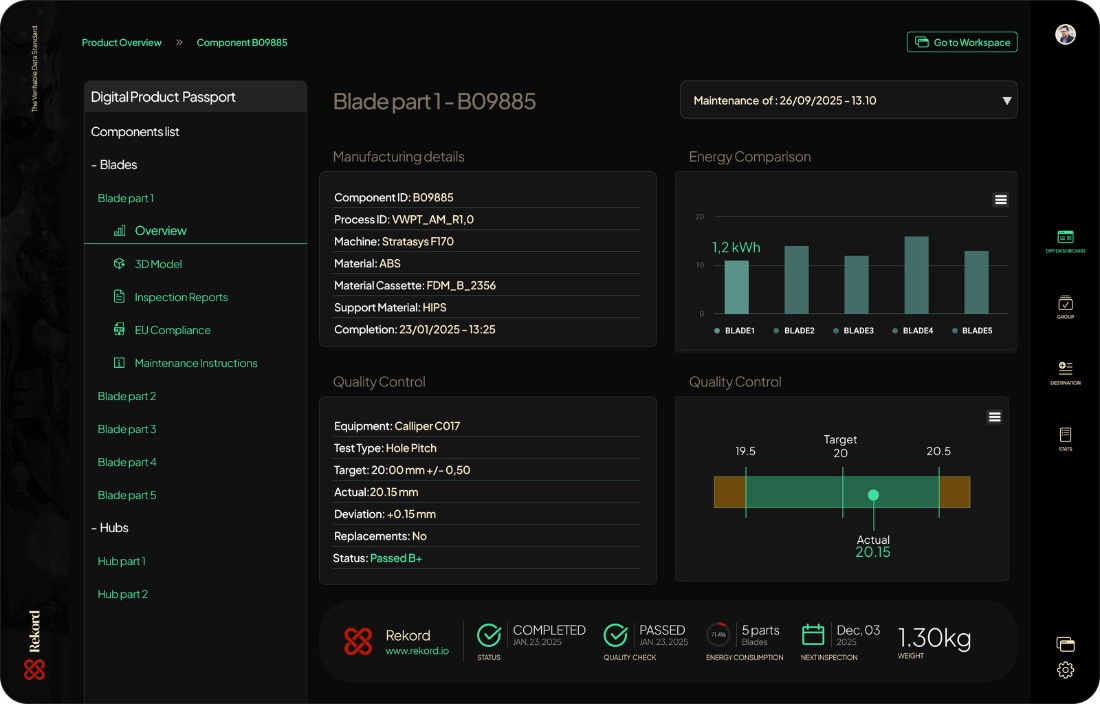Viewport: 1100px width, 704px height.
Task: Expand Hub part 1
Action: (121, 561)
